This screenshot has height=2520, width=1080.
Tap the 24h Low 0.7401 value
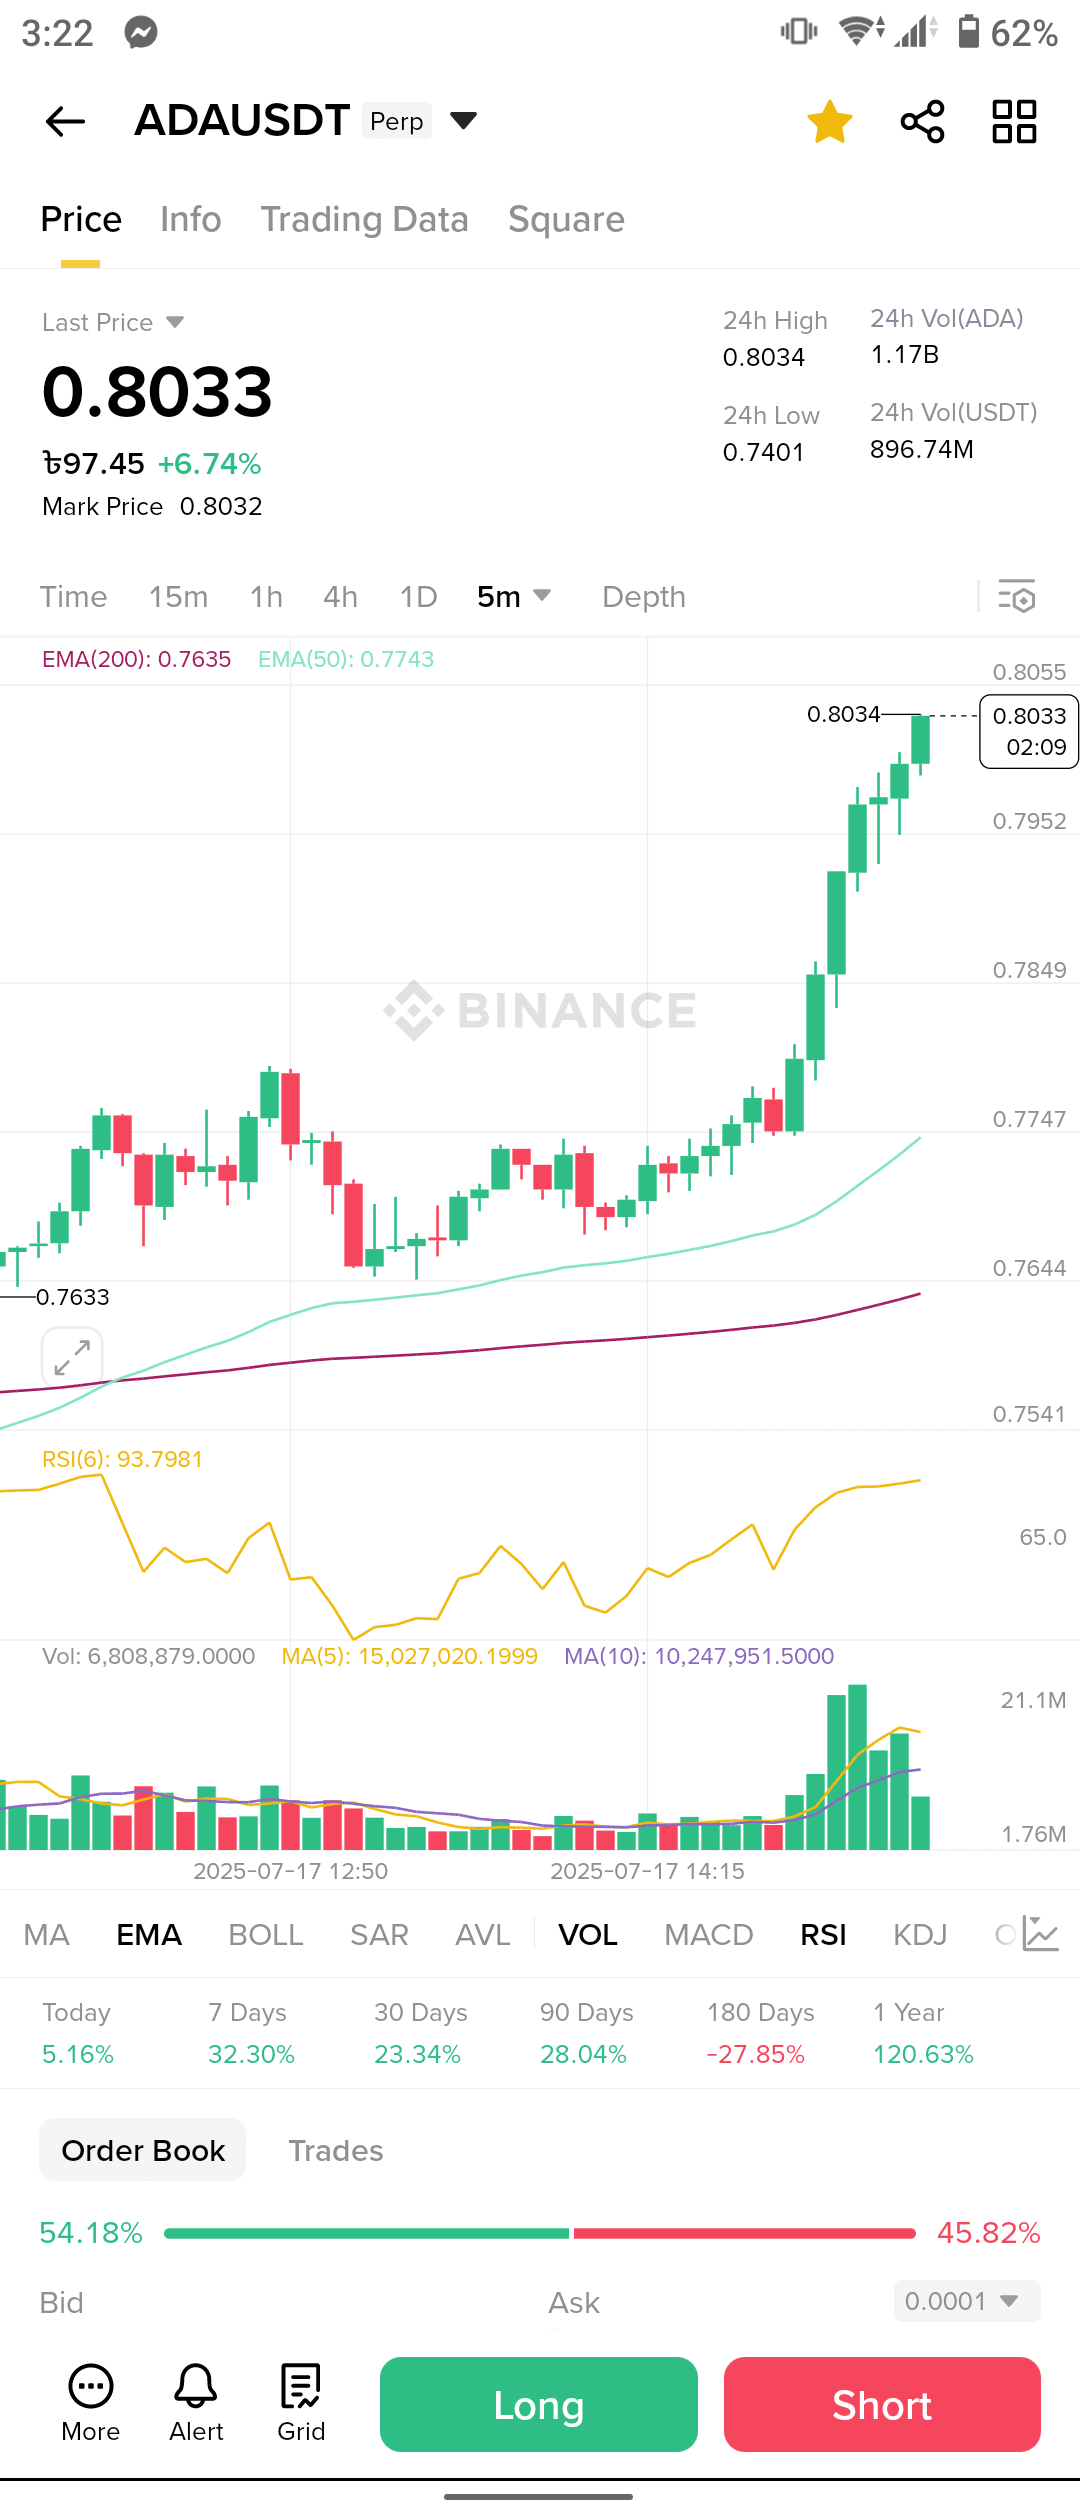click(x=764, y=452)
